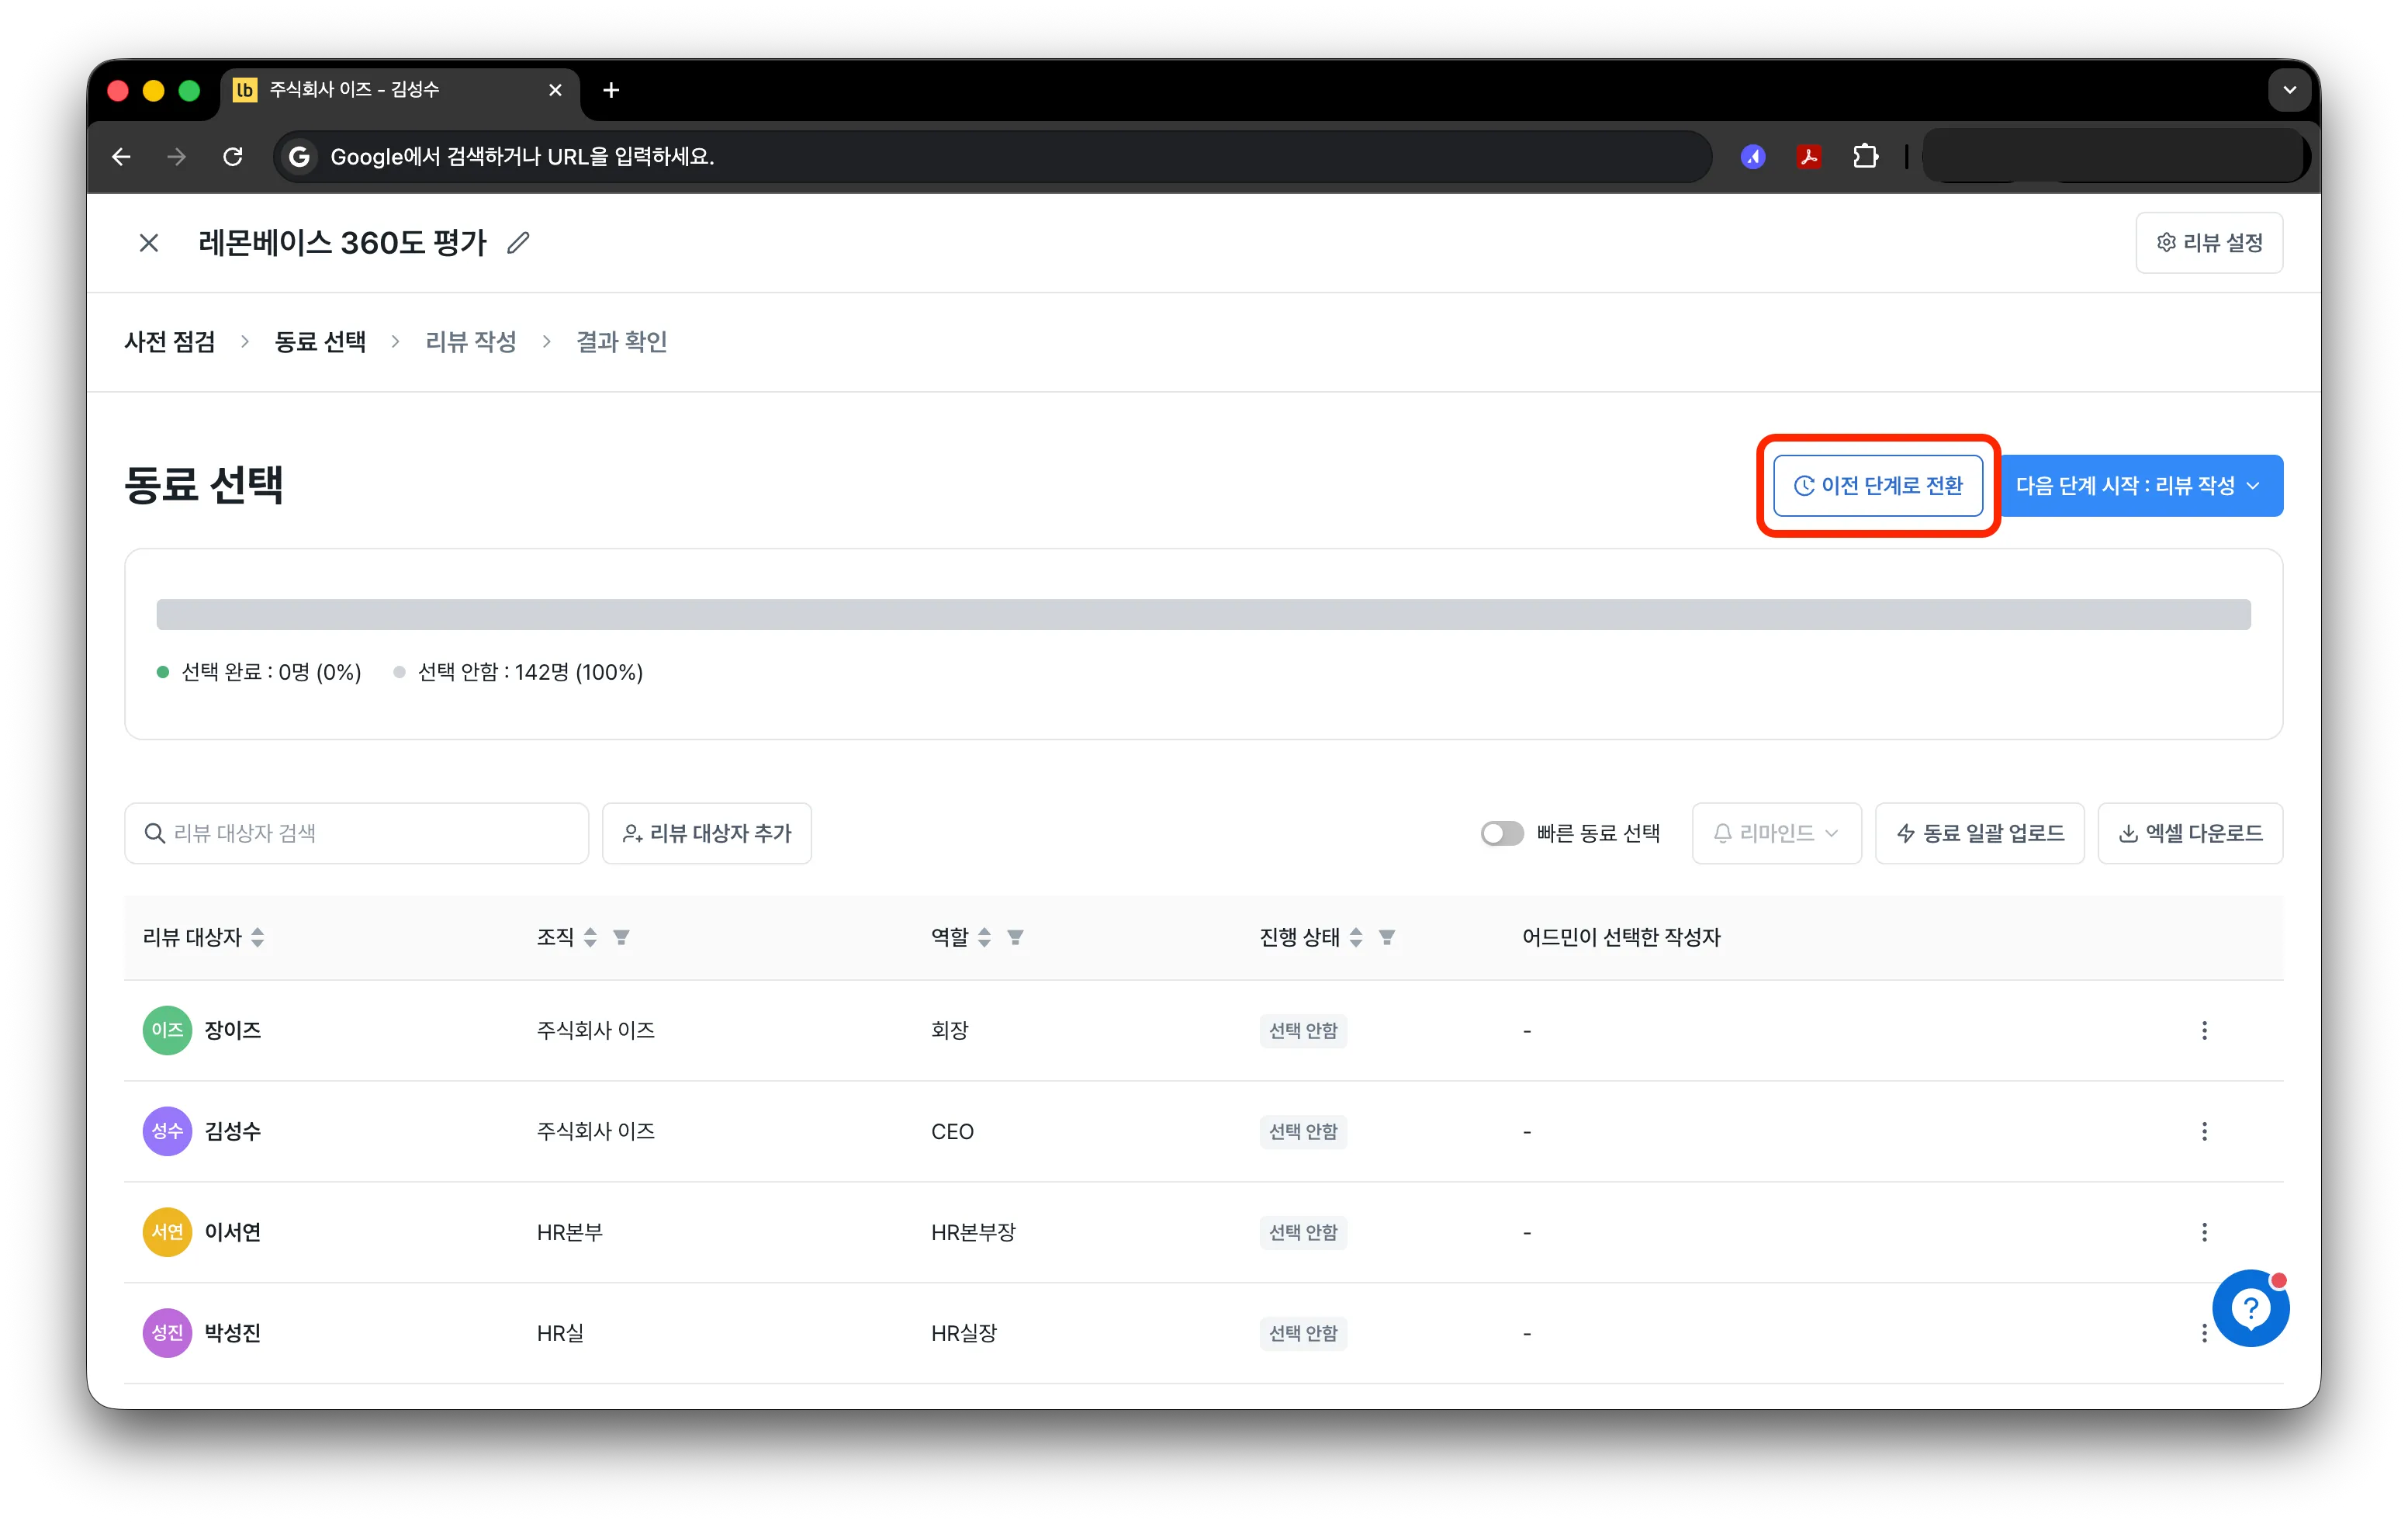2408x1524 pixels.
Task: Sort by 조직 column
Action: tap(590, 938)
